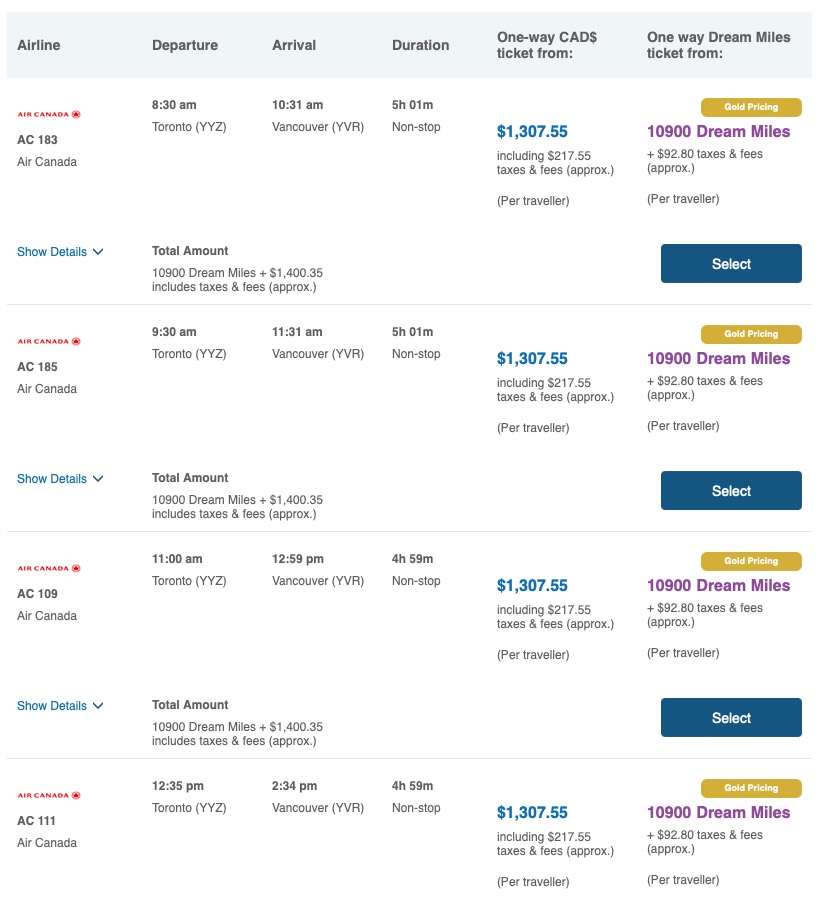Image resolution: width=818 pixels, height=904 pixels.
Task: Click Gold Pricing badge on AC 111 flight
Action: coord(752,788)
